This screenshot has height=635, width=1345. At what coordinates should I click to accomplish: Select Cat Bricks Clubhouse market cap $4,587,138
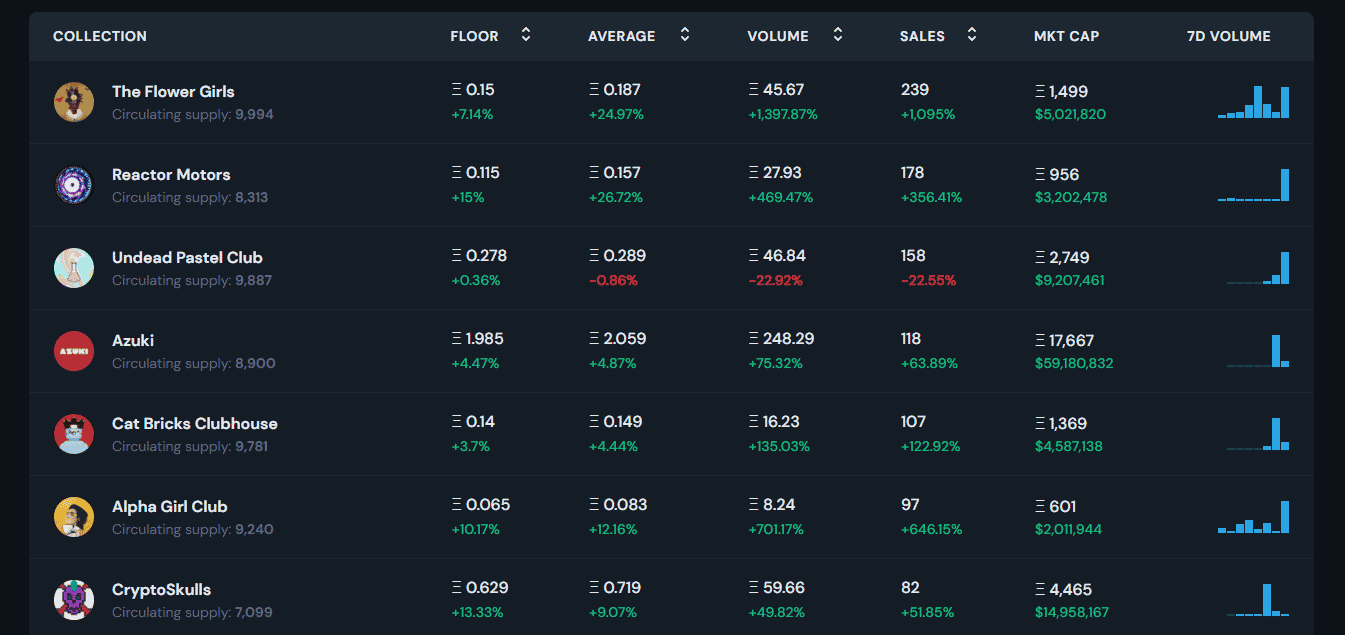pyautogui.click(x=1069, y=446)
